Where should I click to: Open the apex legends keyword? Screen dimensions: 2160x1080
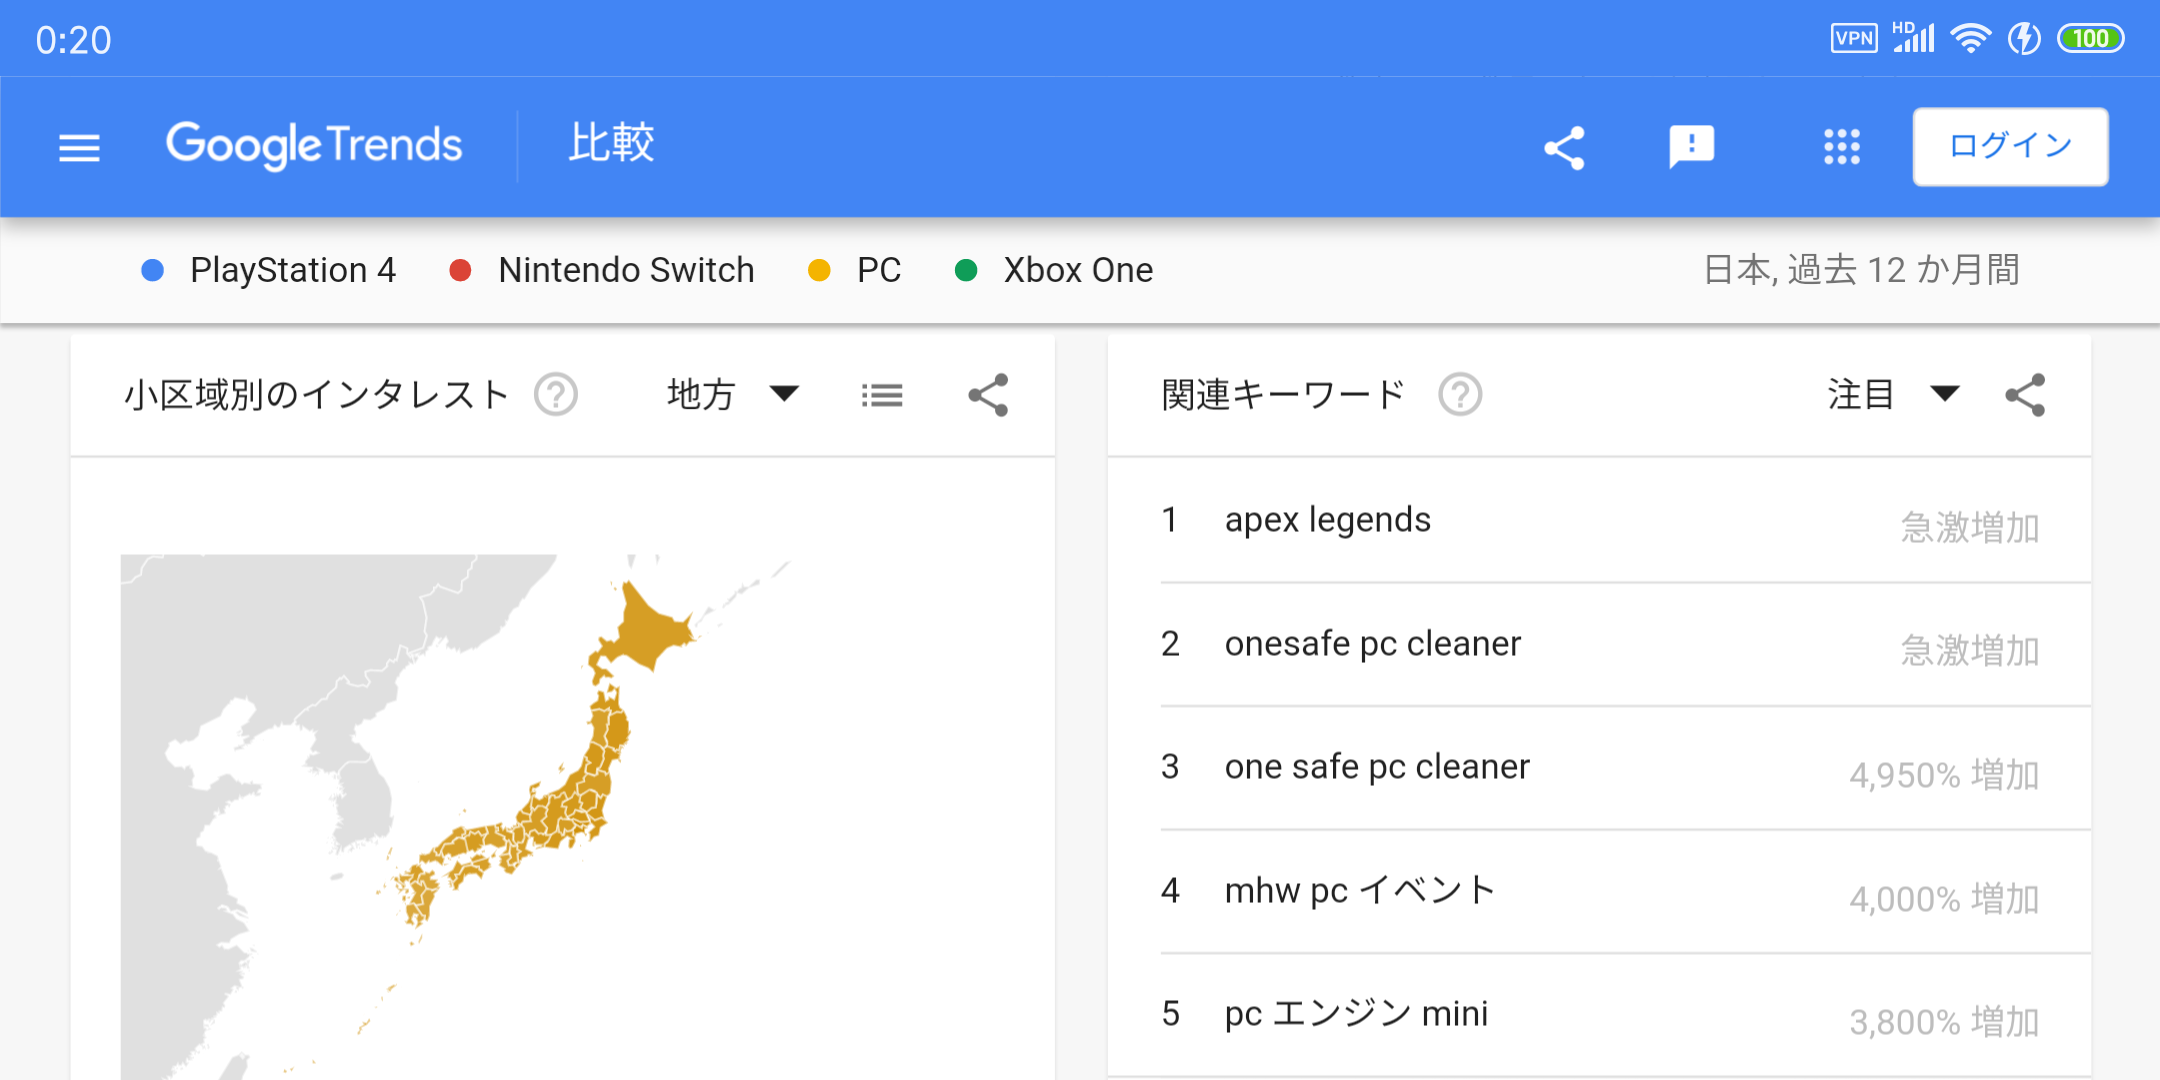click(x=1327, y=520)
